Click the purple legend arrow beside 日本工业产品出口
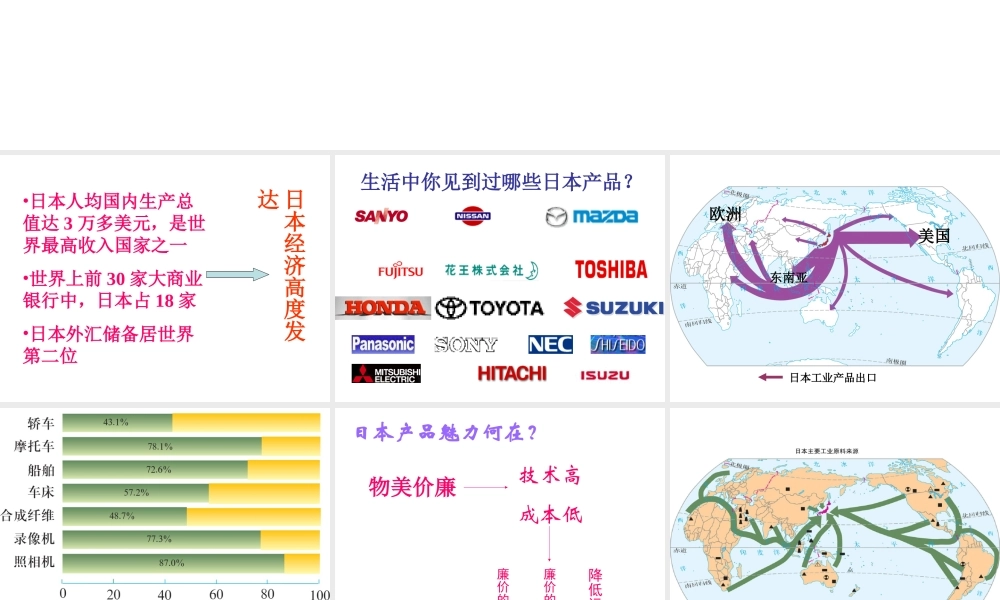Image resolution: width=1000 pixels, height=600 pixels. pos(770,377)
